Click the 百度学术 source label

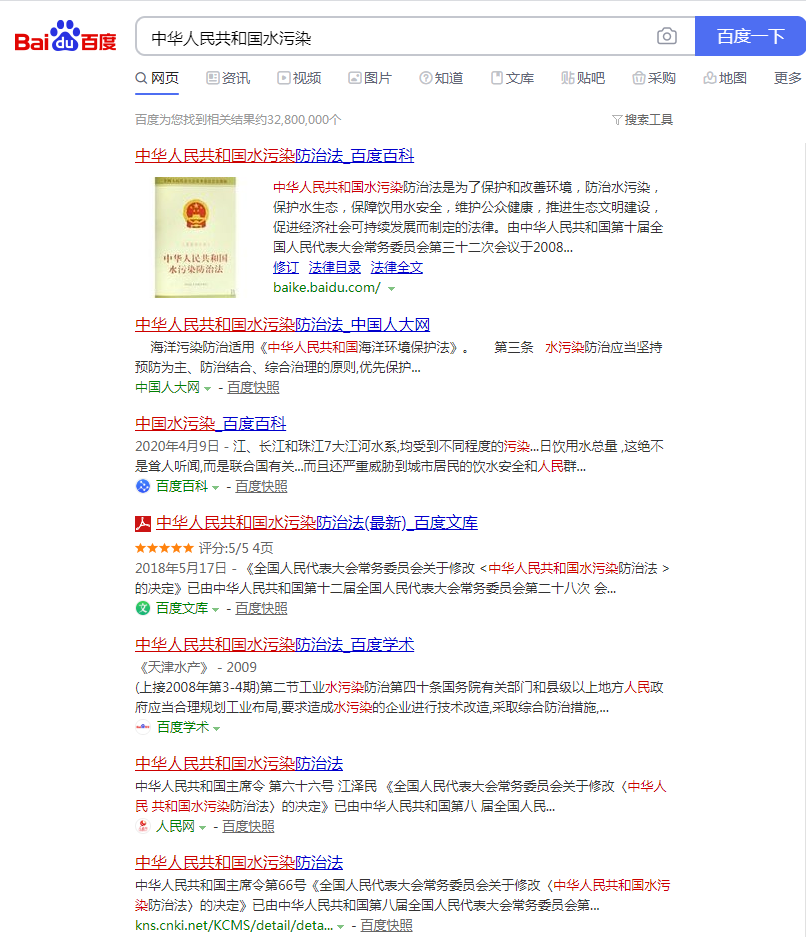coord(182,727)
